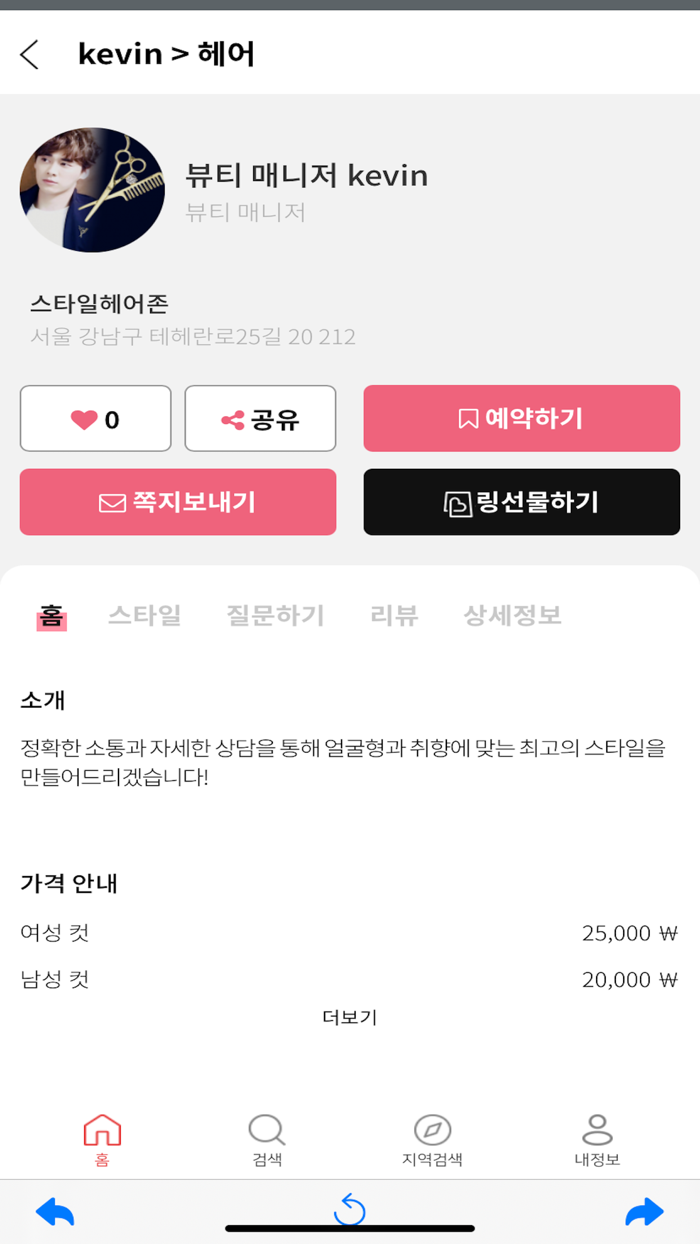Go back using the top-left chevron

[30, 55]
